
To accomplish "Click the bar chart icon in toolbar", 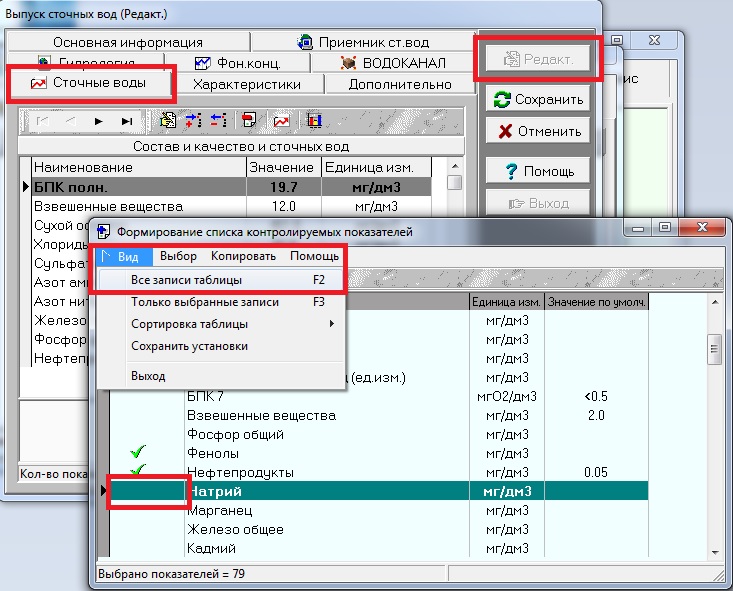I will [314, 121].
